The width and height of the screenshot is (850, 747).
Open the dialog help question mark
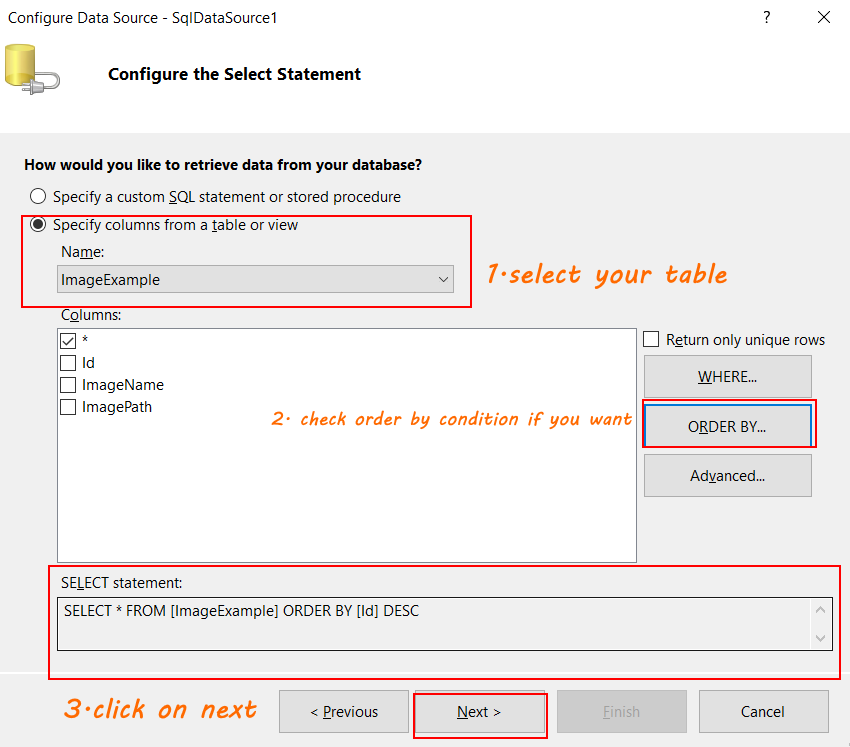click(766, 17)
